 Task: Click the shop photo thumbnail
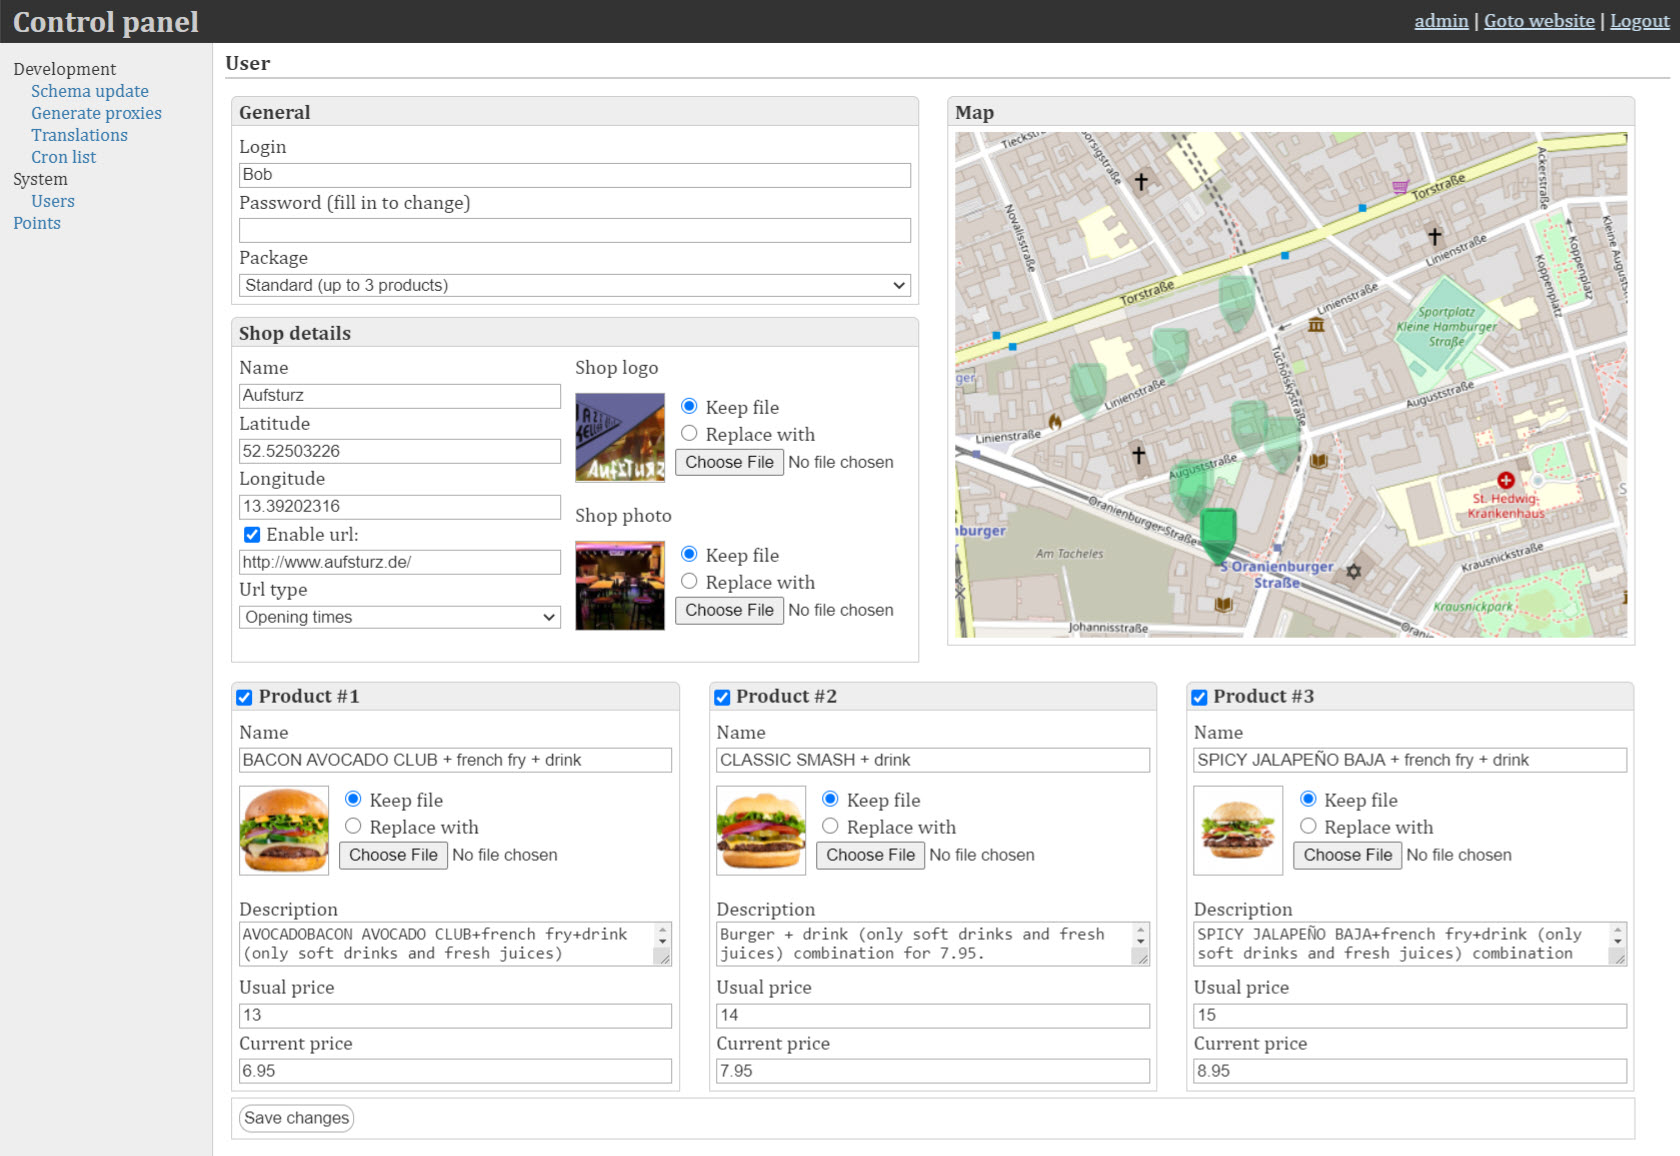click(x=619, y=586)
